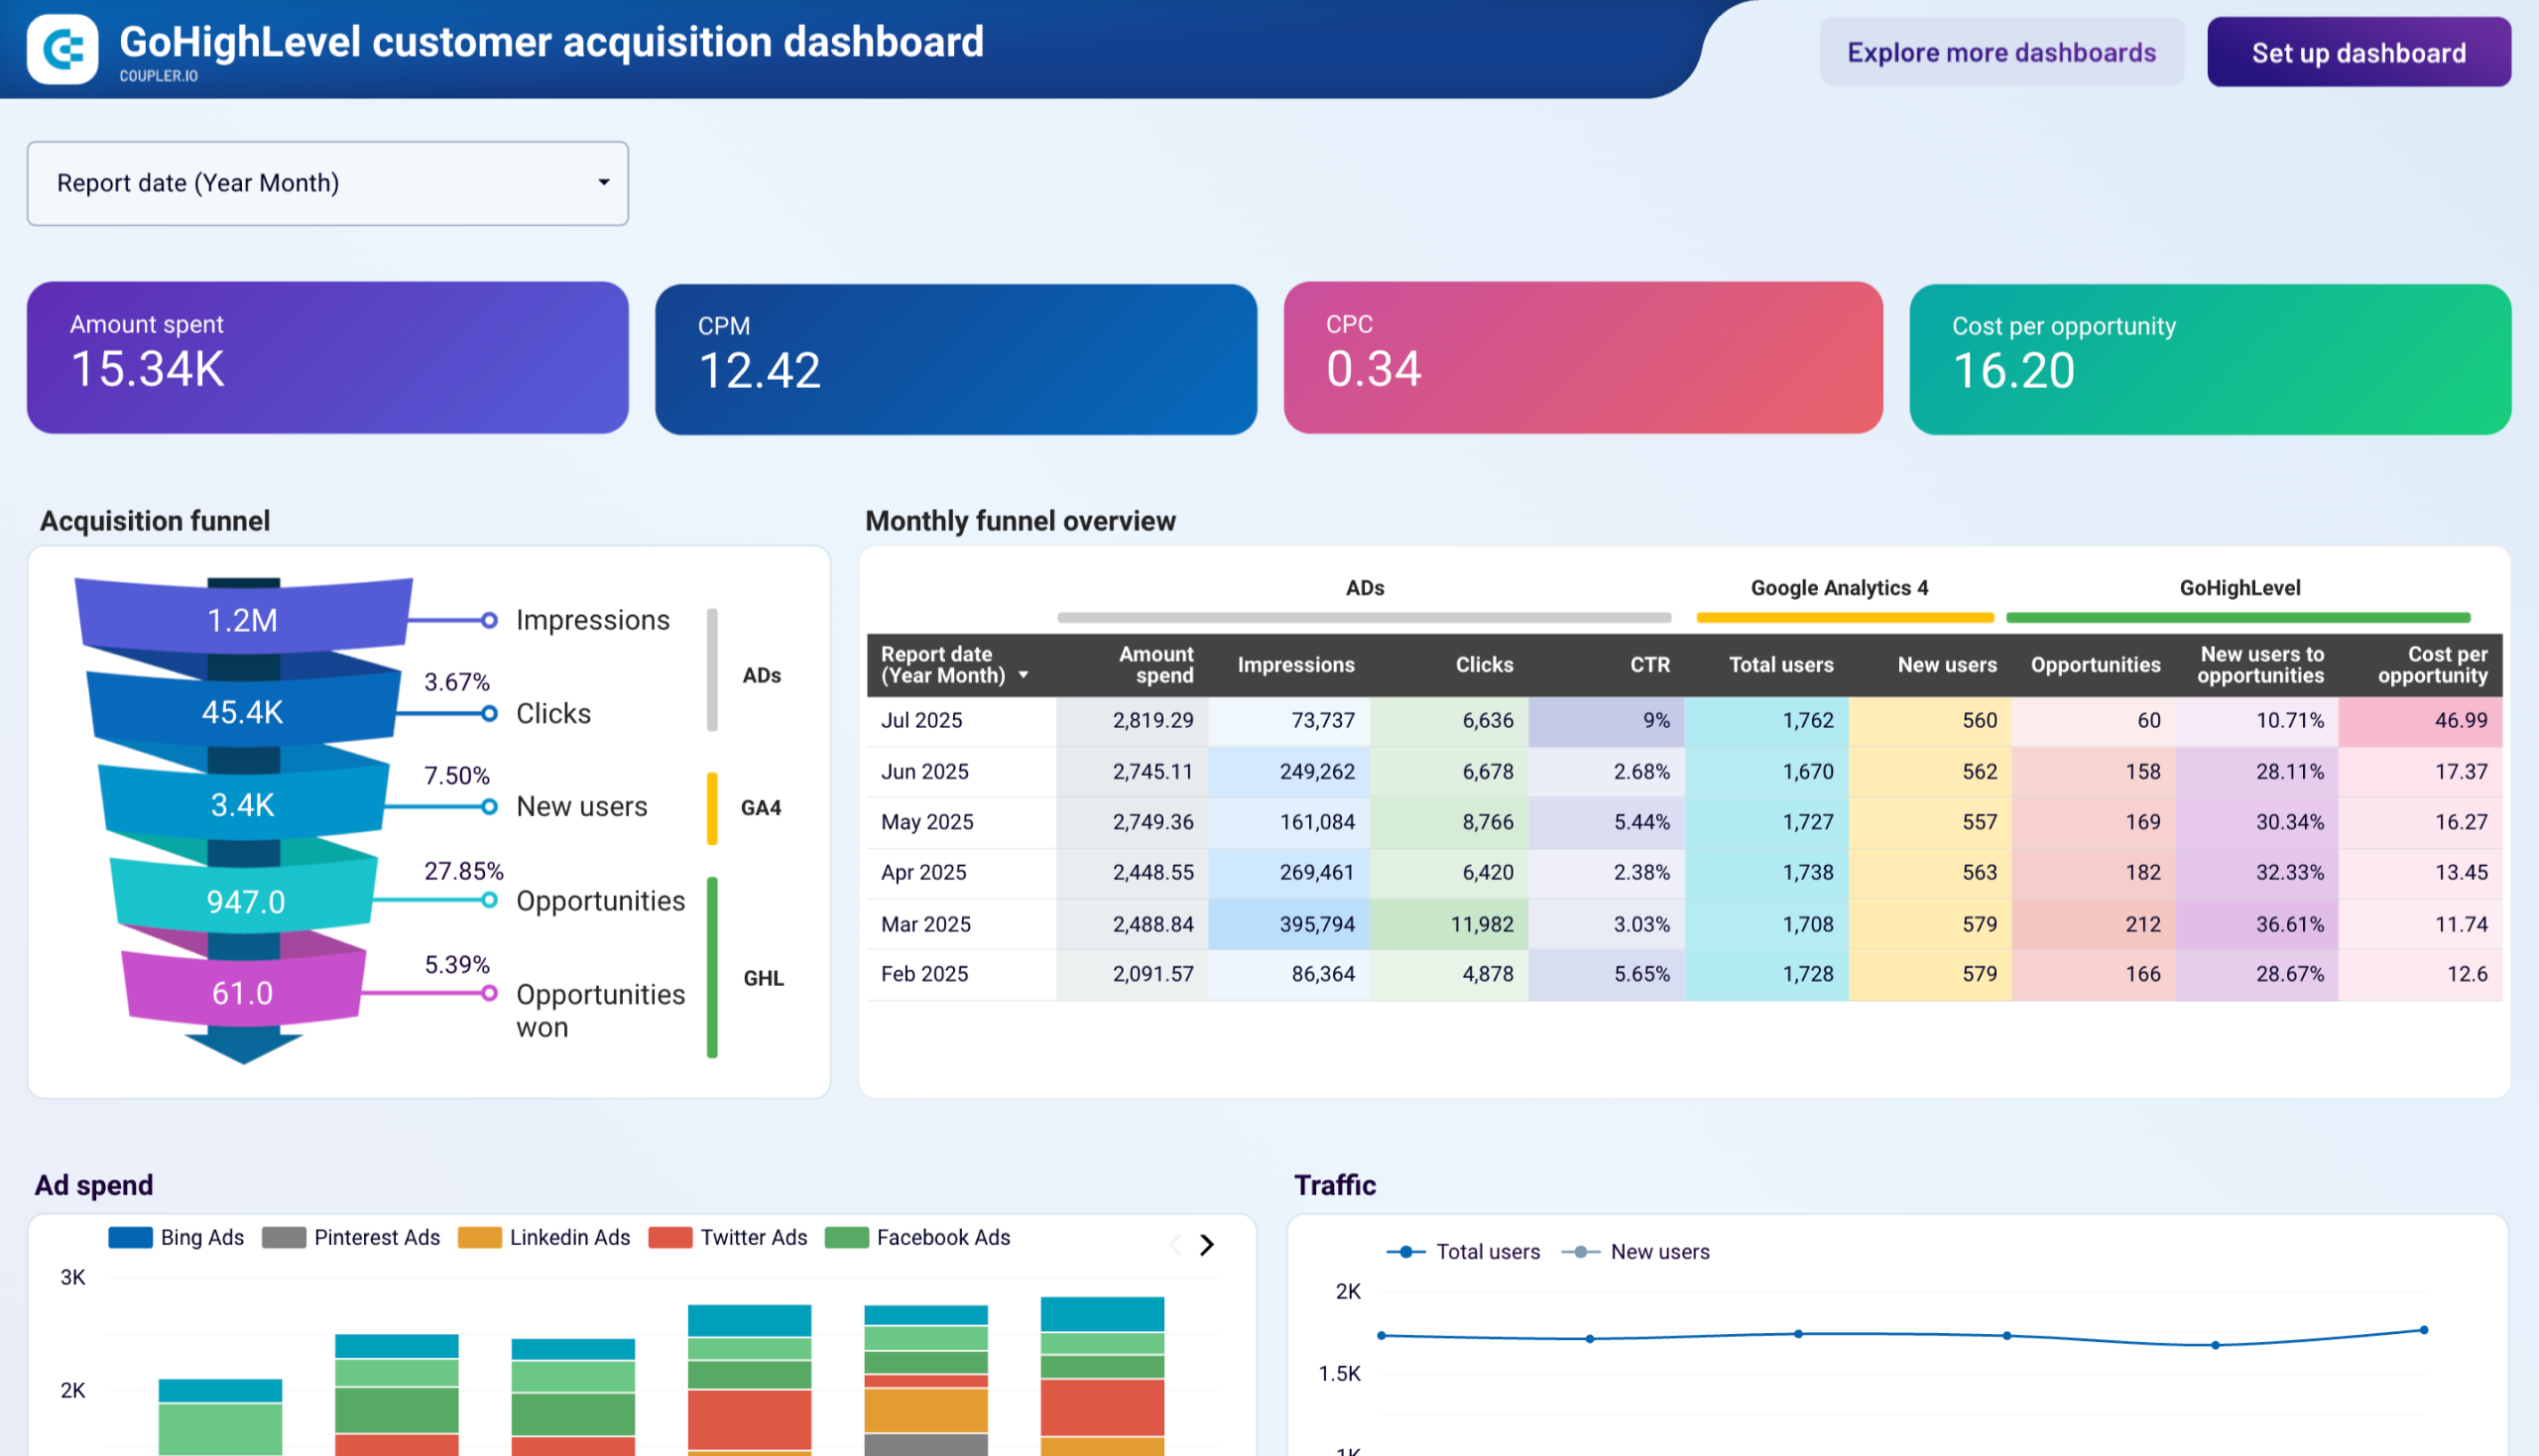Image resolution: width=2539 pixels, height=1456 pixels.
Task: Click the sort caret on Report date column
Action: tap(1024, 676)
